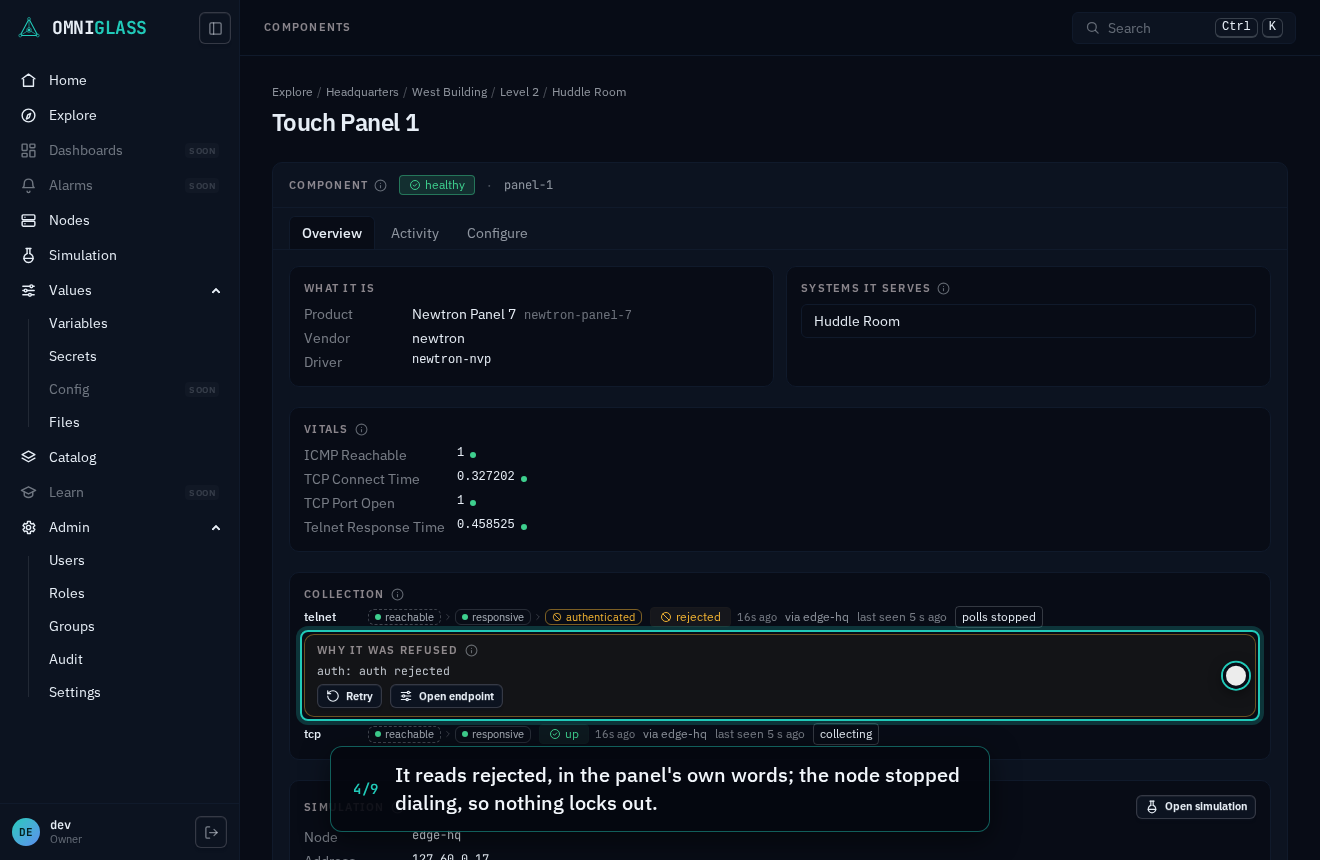Switch to the Overview tab
Image resolution: width=1320 pixels, height=860 pixels.
pos(332,233)
